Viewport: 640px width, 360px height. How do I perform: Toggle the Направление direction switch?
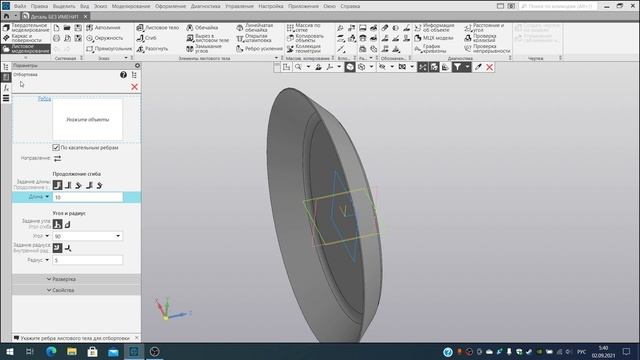(x=58, y=158)
